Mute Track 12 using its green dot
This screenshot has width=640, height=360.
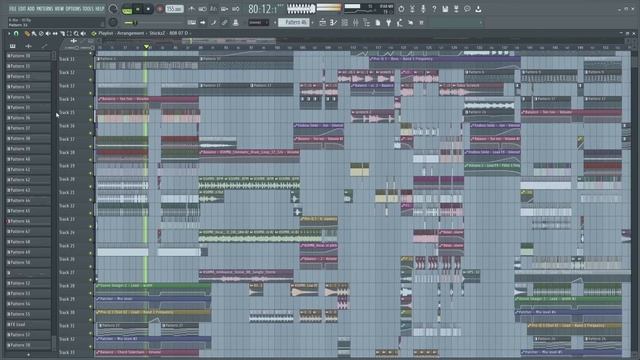tap(91, 80)
